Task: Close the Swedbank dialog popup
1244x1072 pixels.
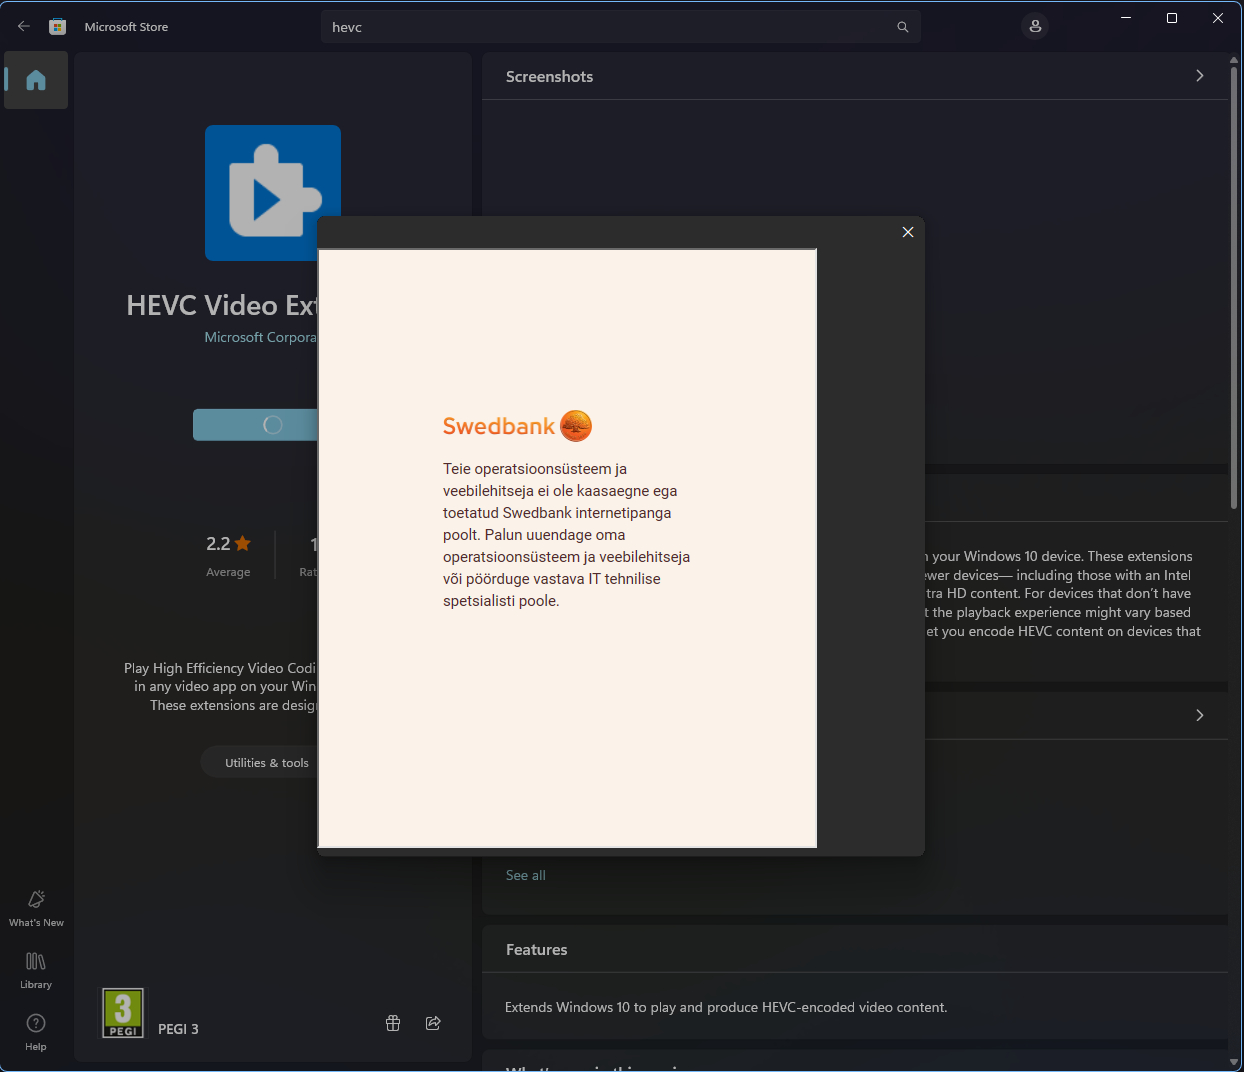Action: (907, 232)
